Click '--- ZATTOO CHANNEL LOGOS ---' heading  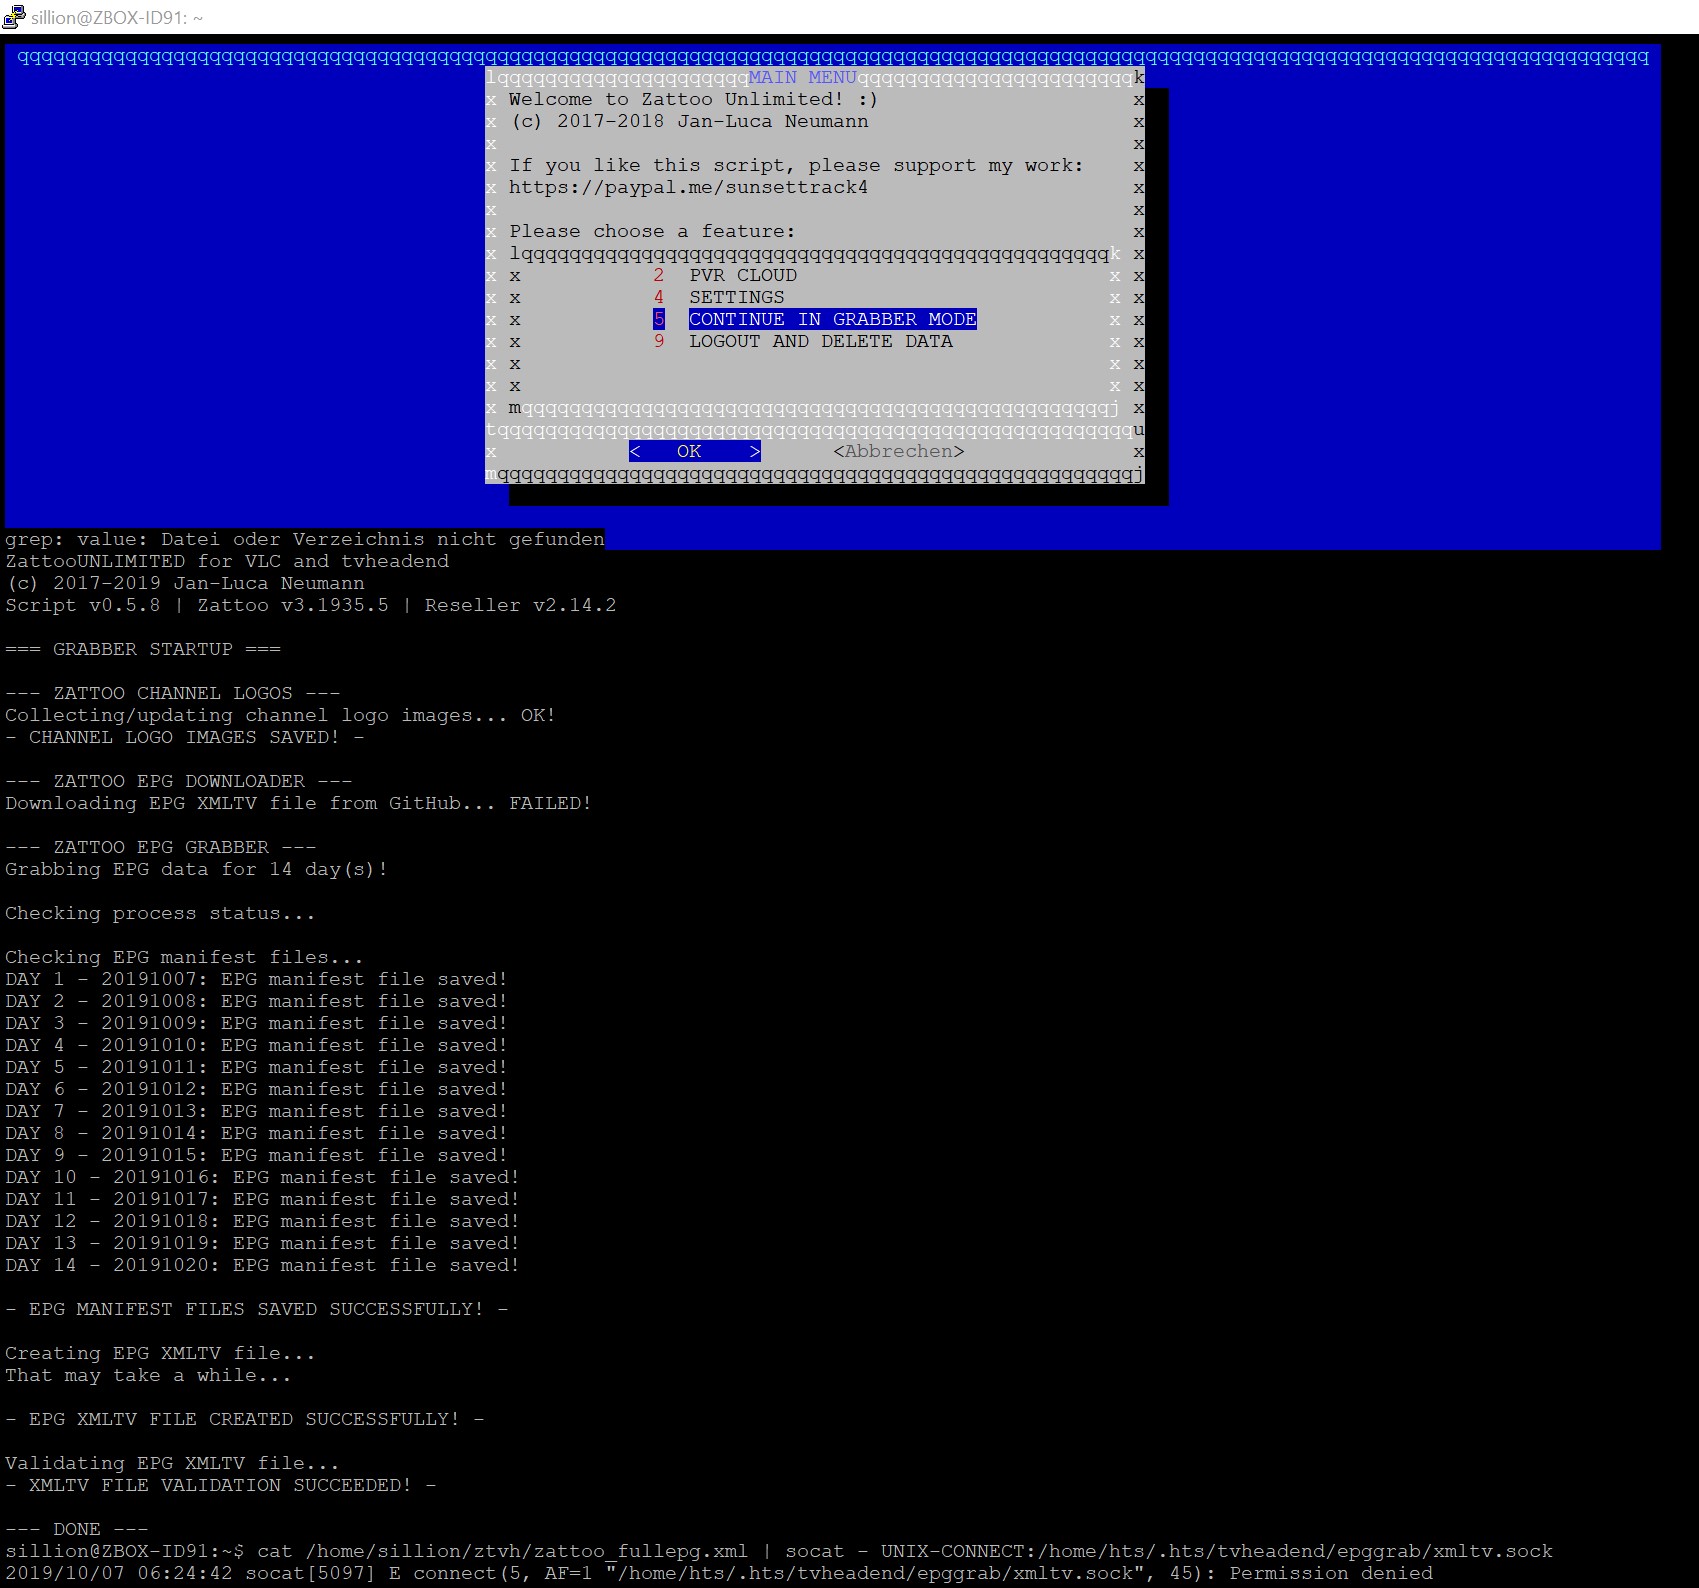click(173, 694)
